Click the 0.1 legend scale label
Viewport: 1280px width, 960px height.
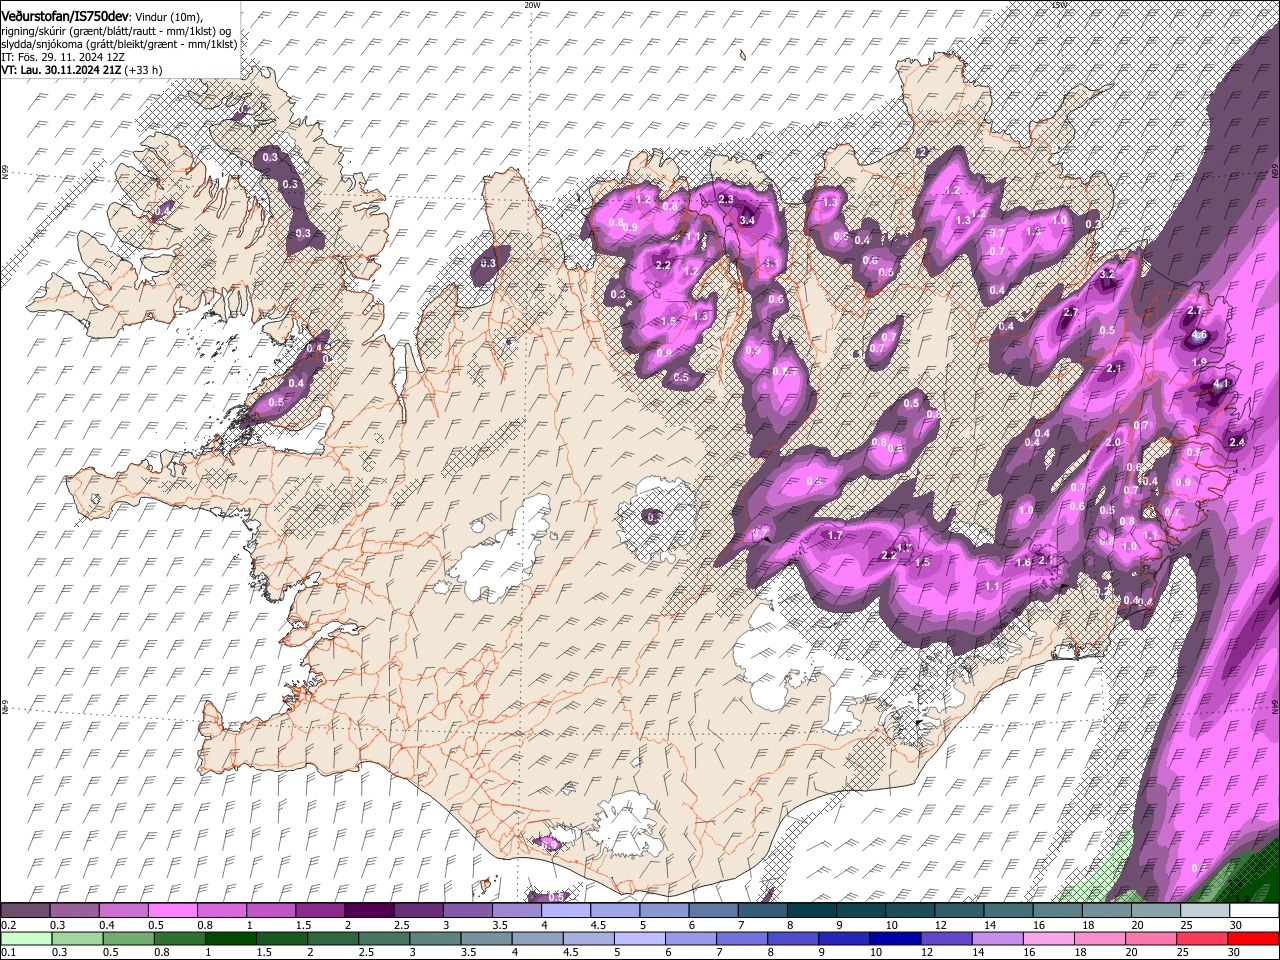9,952
